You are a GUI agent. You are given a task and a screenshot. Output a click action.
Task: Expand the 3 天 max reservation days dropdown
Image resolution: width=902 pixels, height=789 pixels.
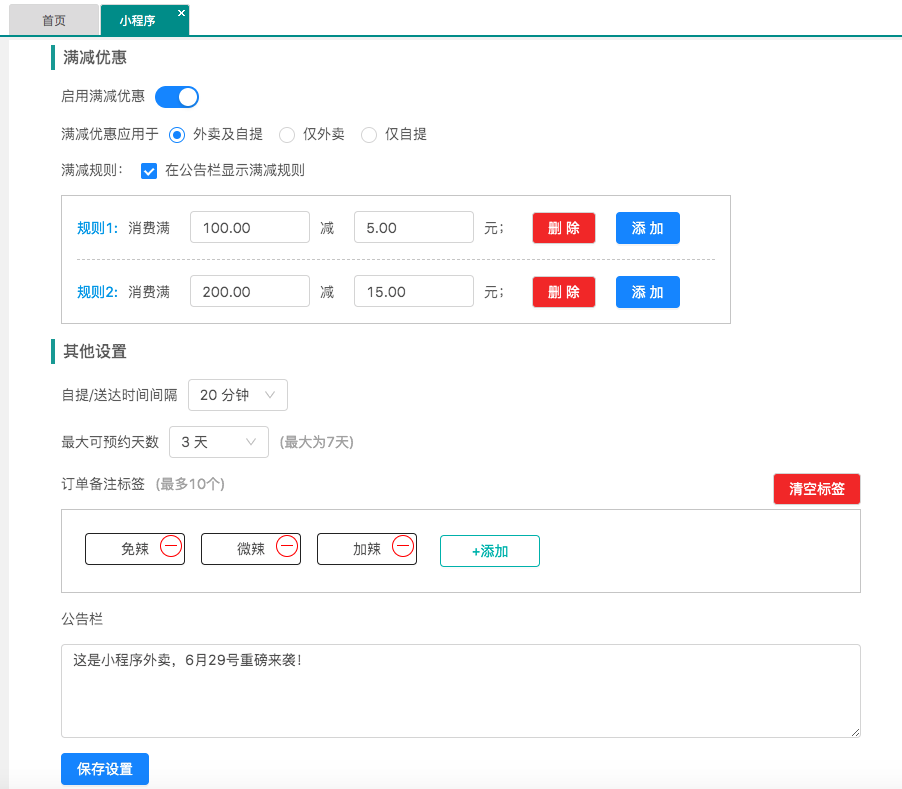pos(219,442)
